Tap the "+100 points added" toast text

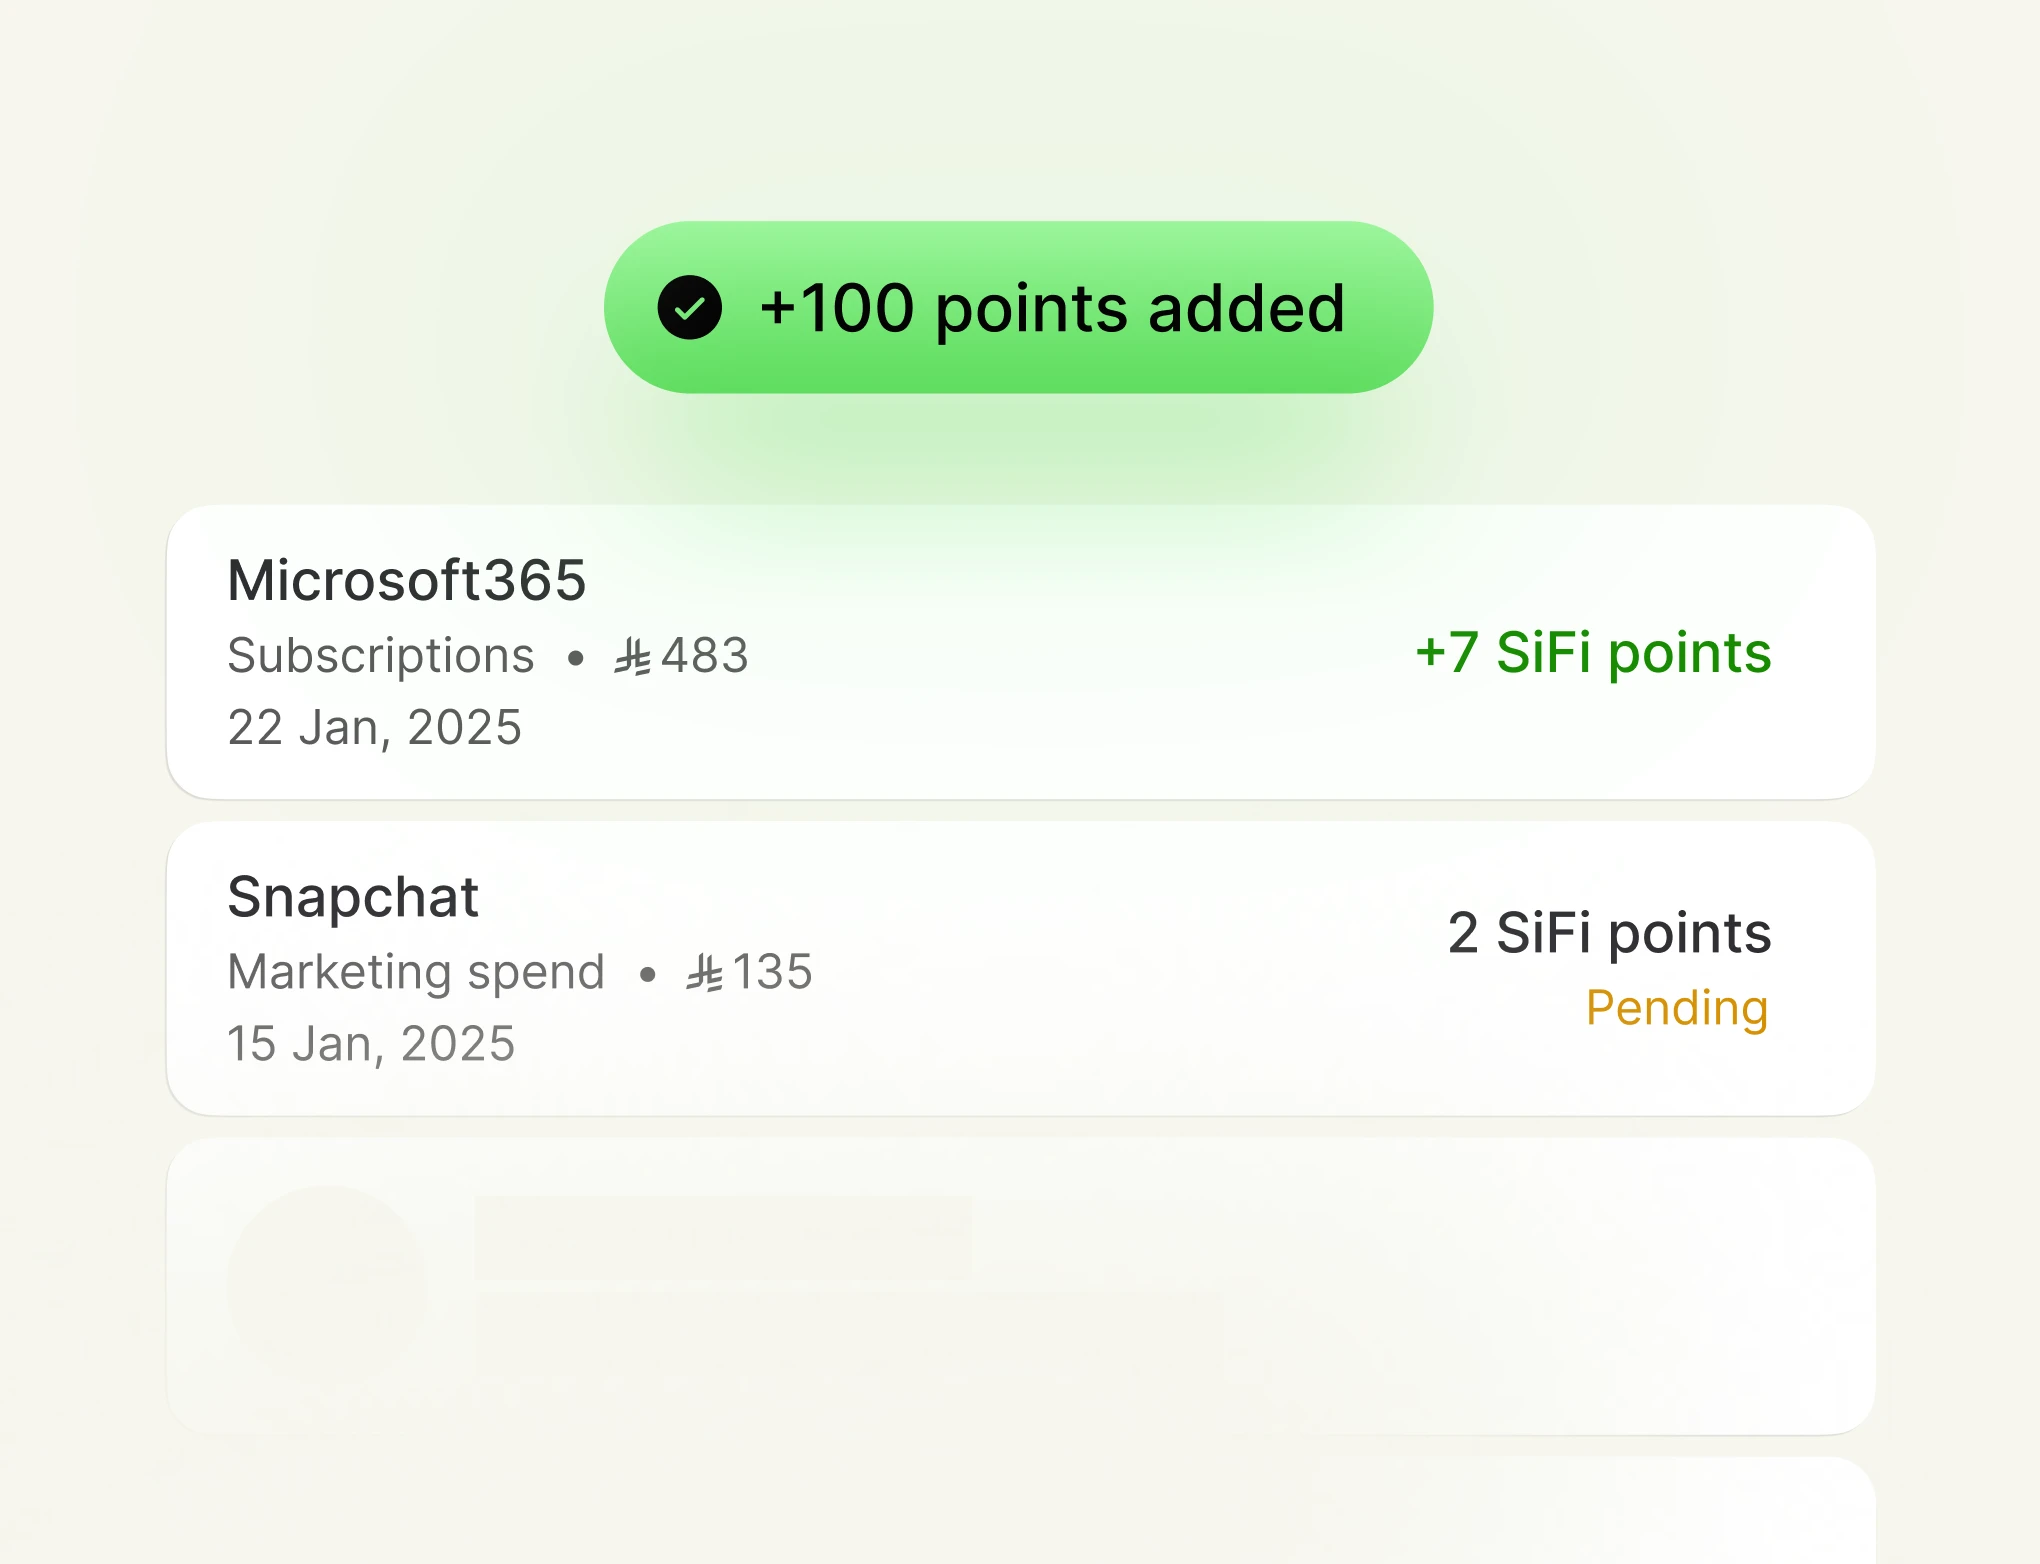(1052, 308)
